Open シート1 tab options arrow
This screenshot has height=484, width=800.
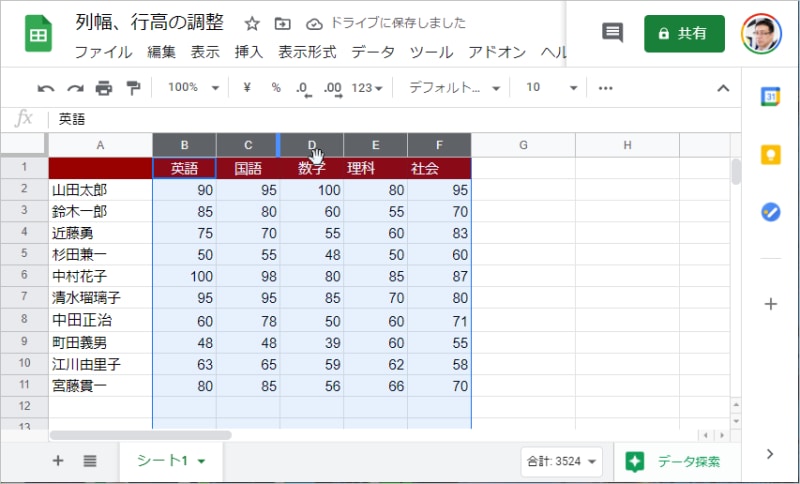[x=202, y=462]
